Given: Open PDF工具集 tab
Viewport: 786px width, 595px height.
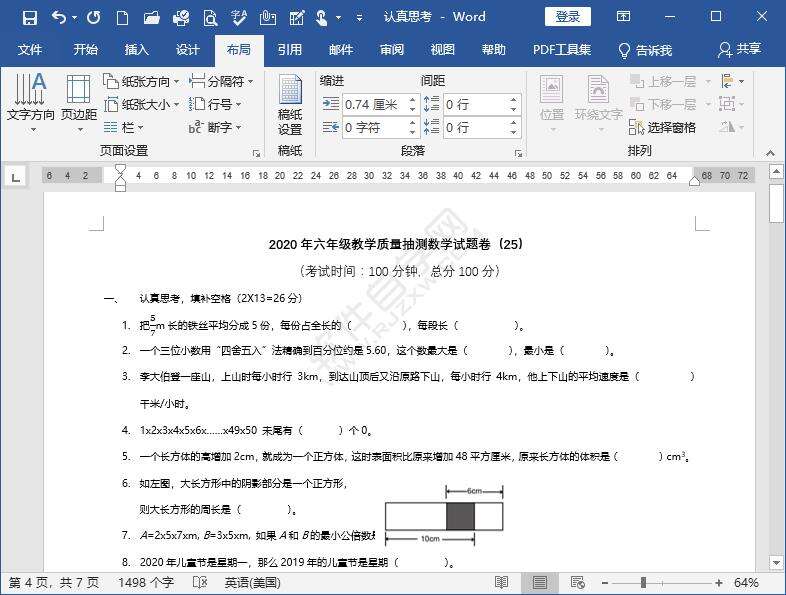Looking at the screenshot, I should (x=561, y=50).
